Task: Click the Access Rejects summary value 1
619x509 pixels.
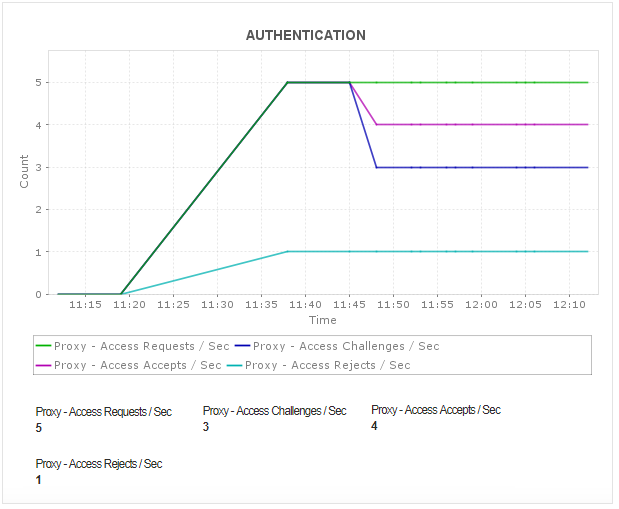Action: tap(38, 480)
